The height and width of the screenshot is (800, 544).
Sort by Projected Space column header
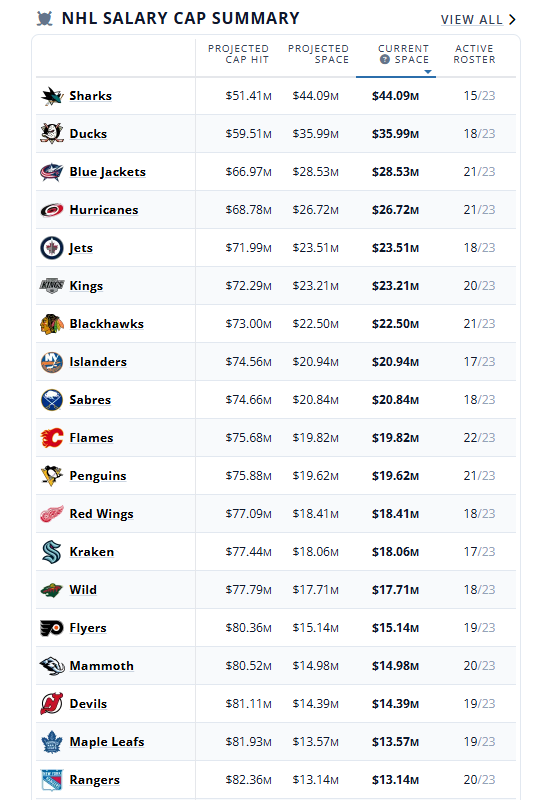tap(318, 54)
